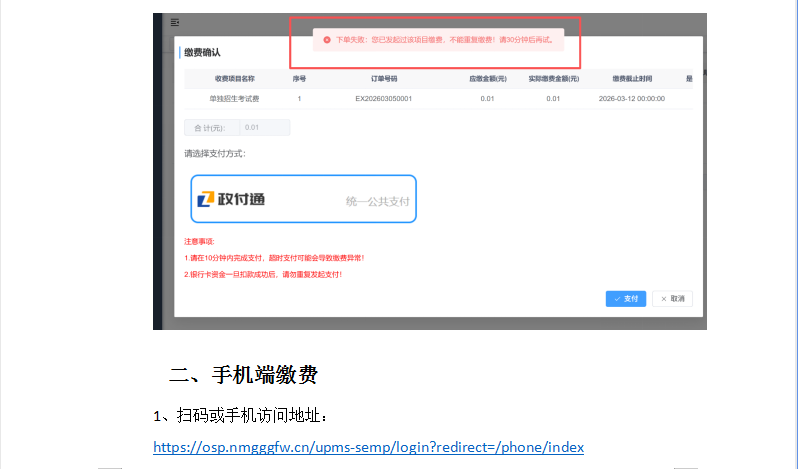Click the menu collapse icon at top-left
Image resolution: width=798 pixels, height=469 pixels.
[175, 22]
